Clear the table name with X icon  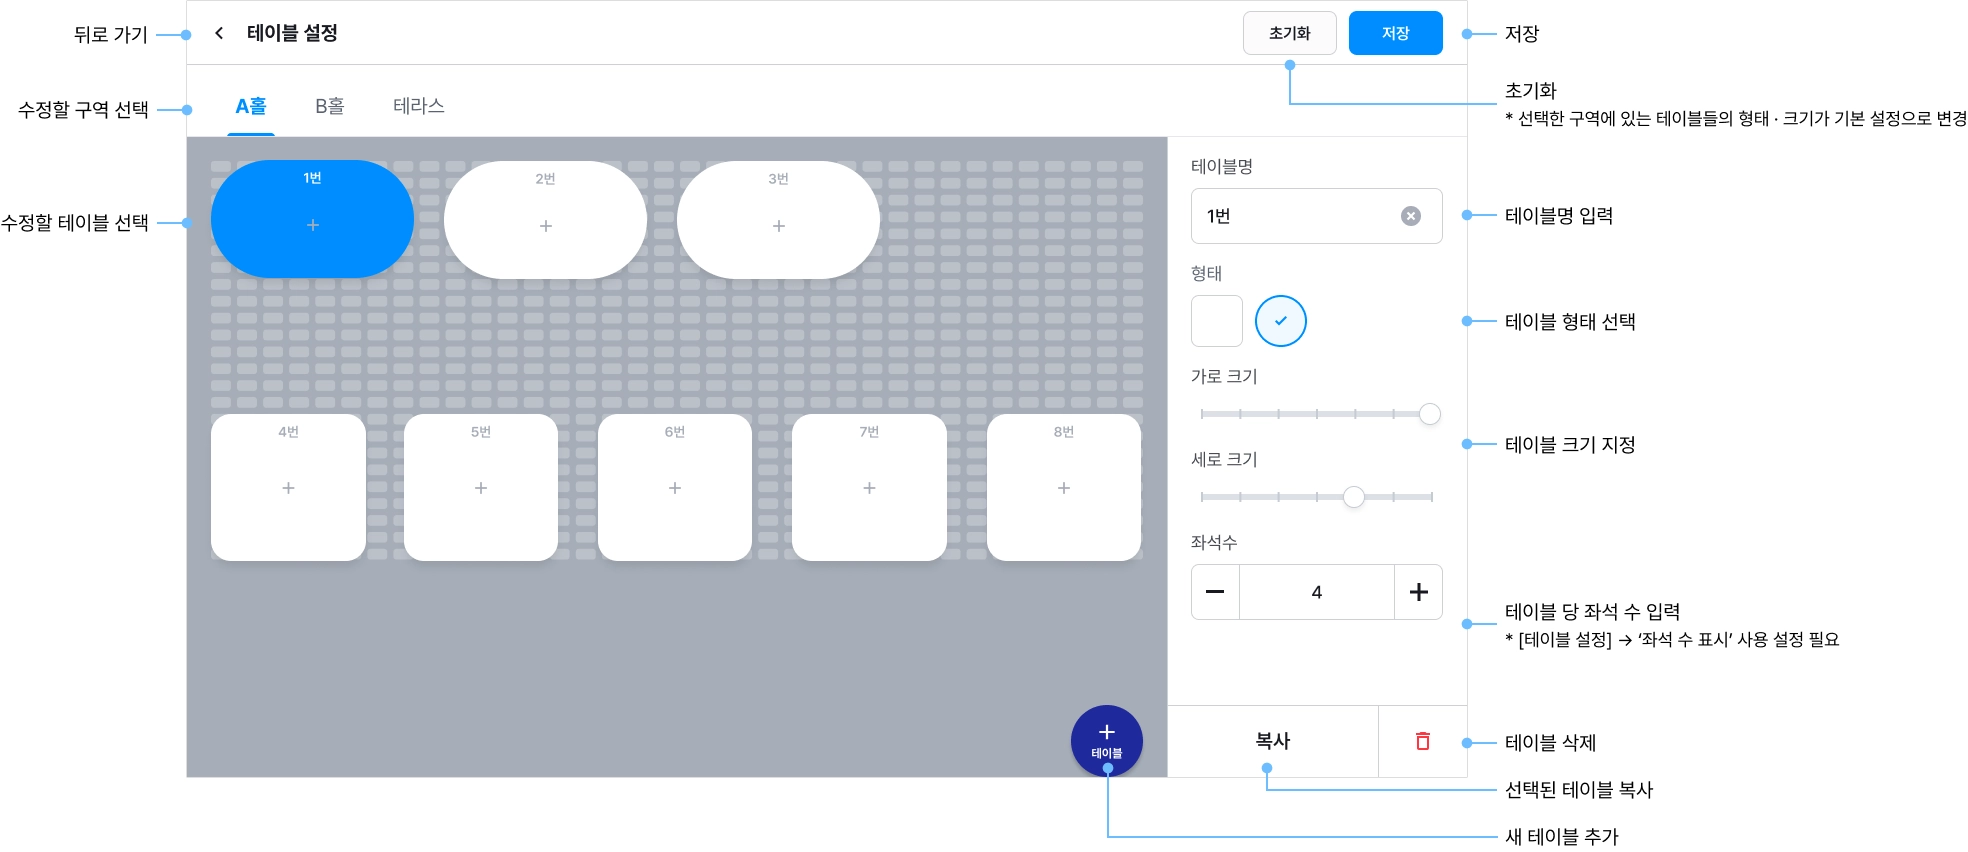coord(1411,216)
